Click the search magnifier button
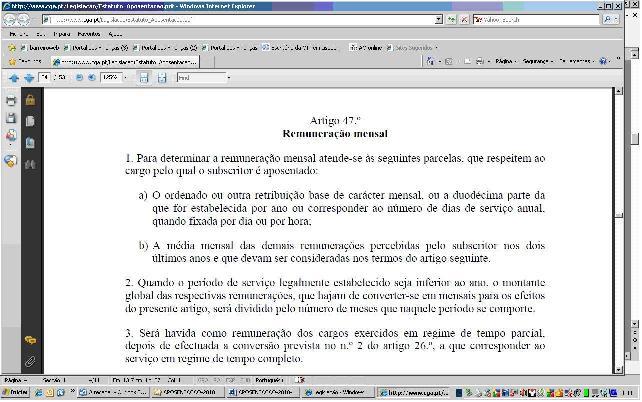 click(608, 19)
